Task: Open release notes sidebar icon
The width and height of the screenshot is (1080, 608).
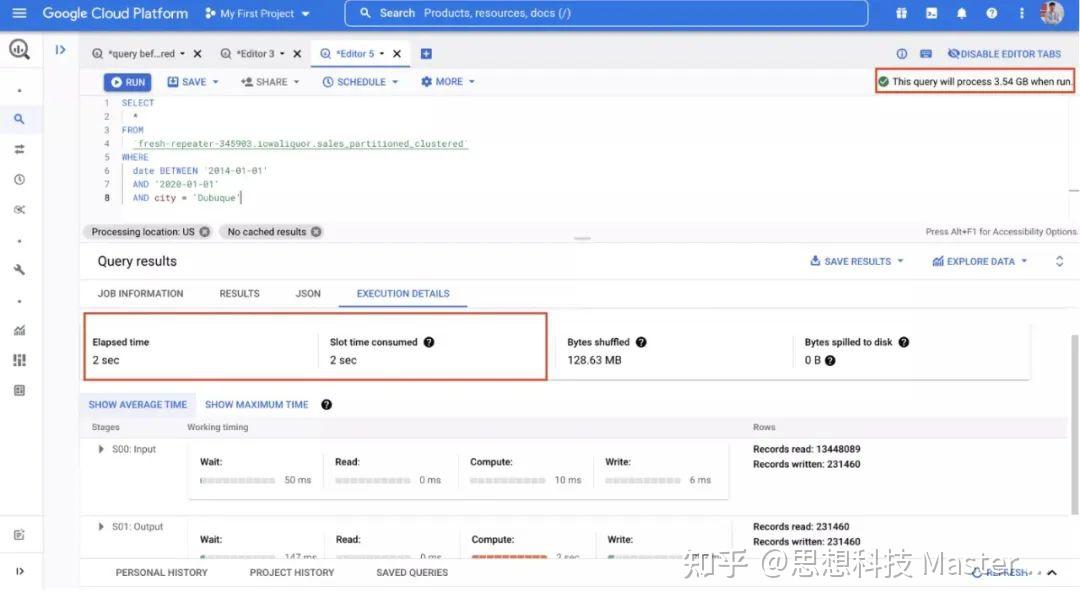Action: tap(19, 535)
